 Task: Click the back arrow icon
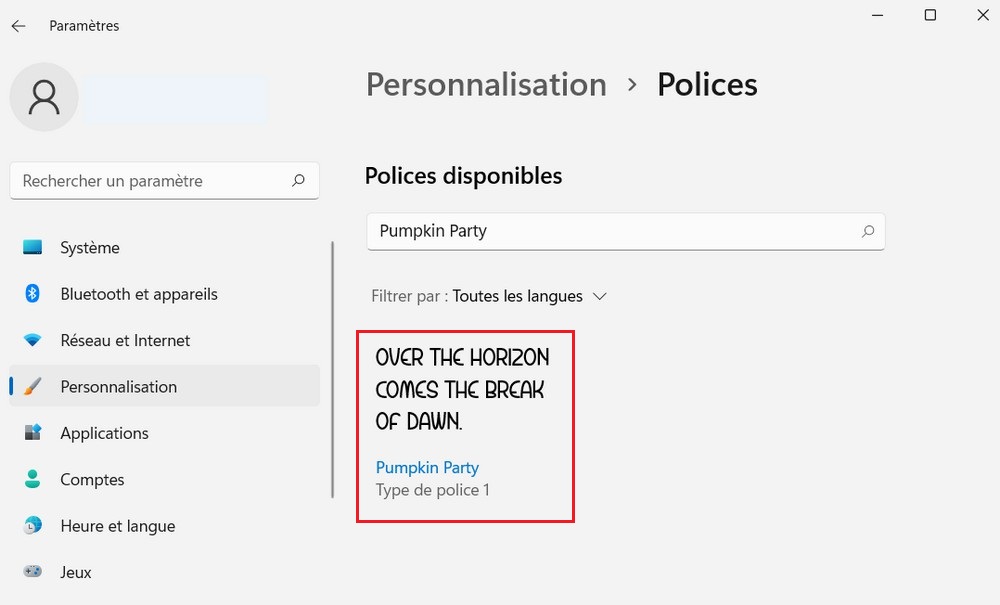tap(19, 26)
